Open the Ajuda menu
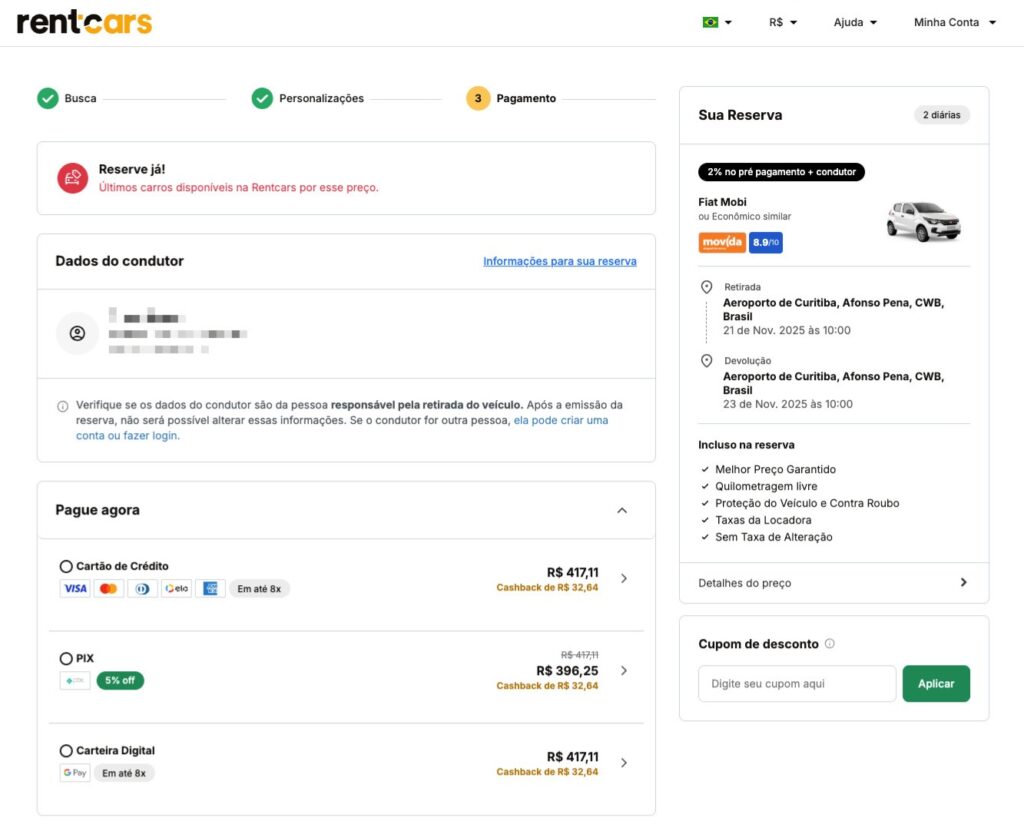This screenshot has height=834, width=1024. point(855,22)
